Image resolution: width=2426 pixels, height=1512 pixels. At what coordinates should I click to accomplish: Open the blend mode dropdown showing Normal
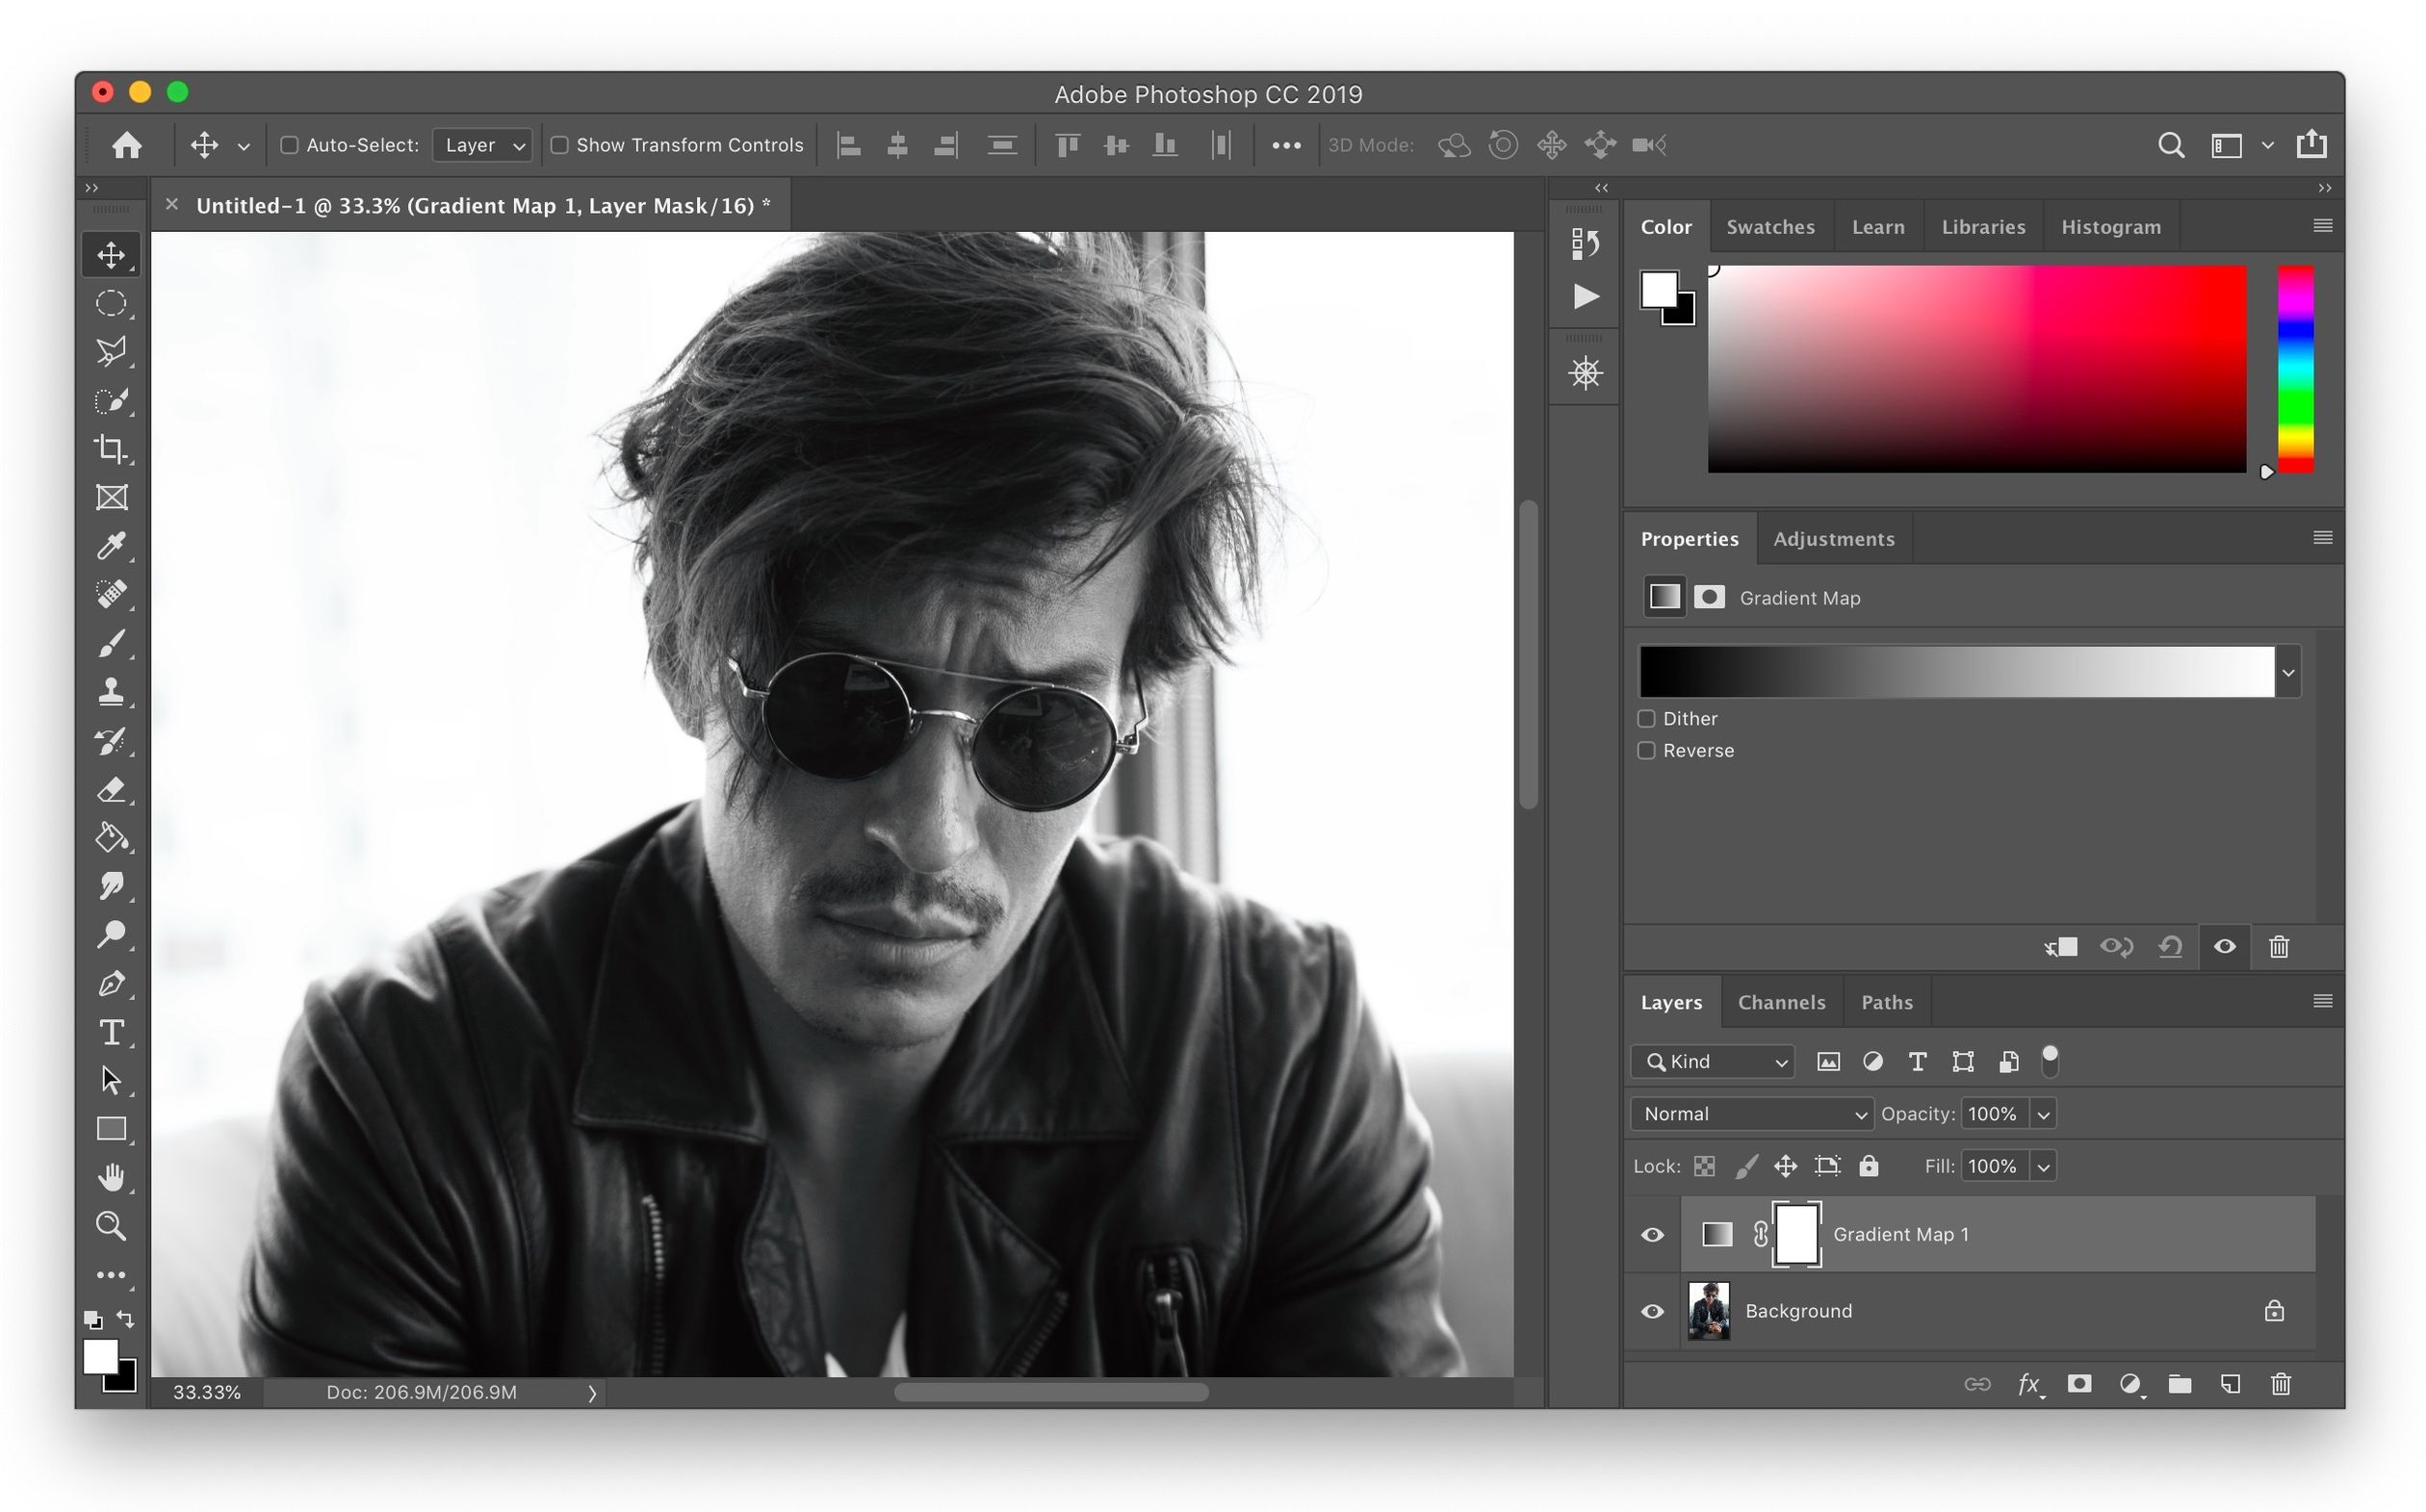(1750, 1113)
